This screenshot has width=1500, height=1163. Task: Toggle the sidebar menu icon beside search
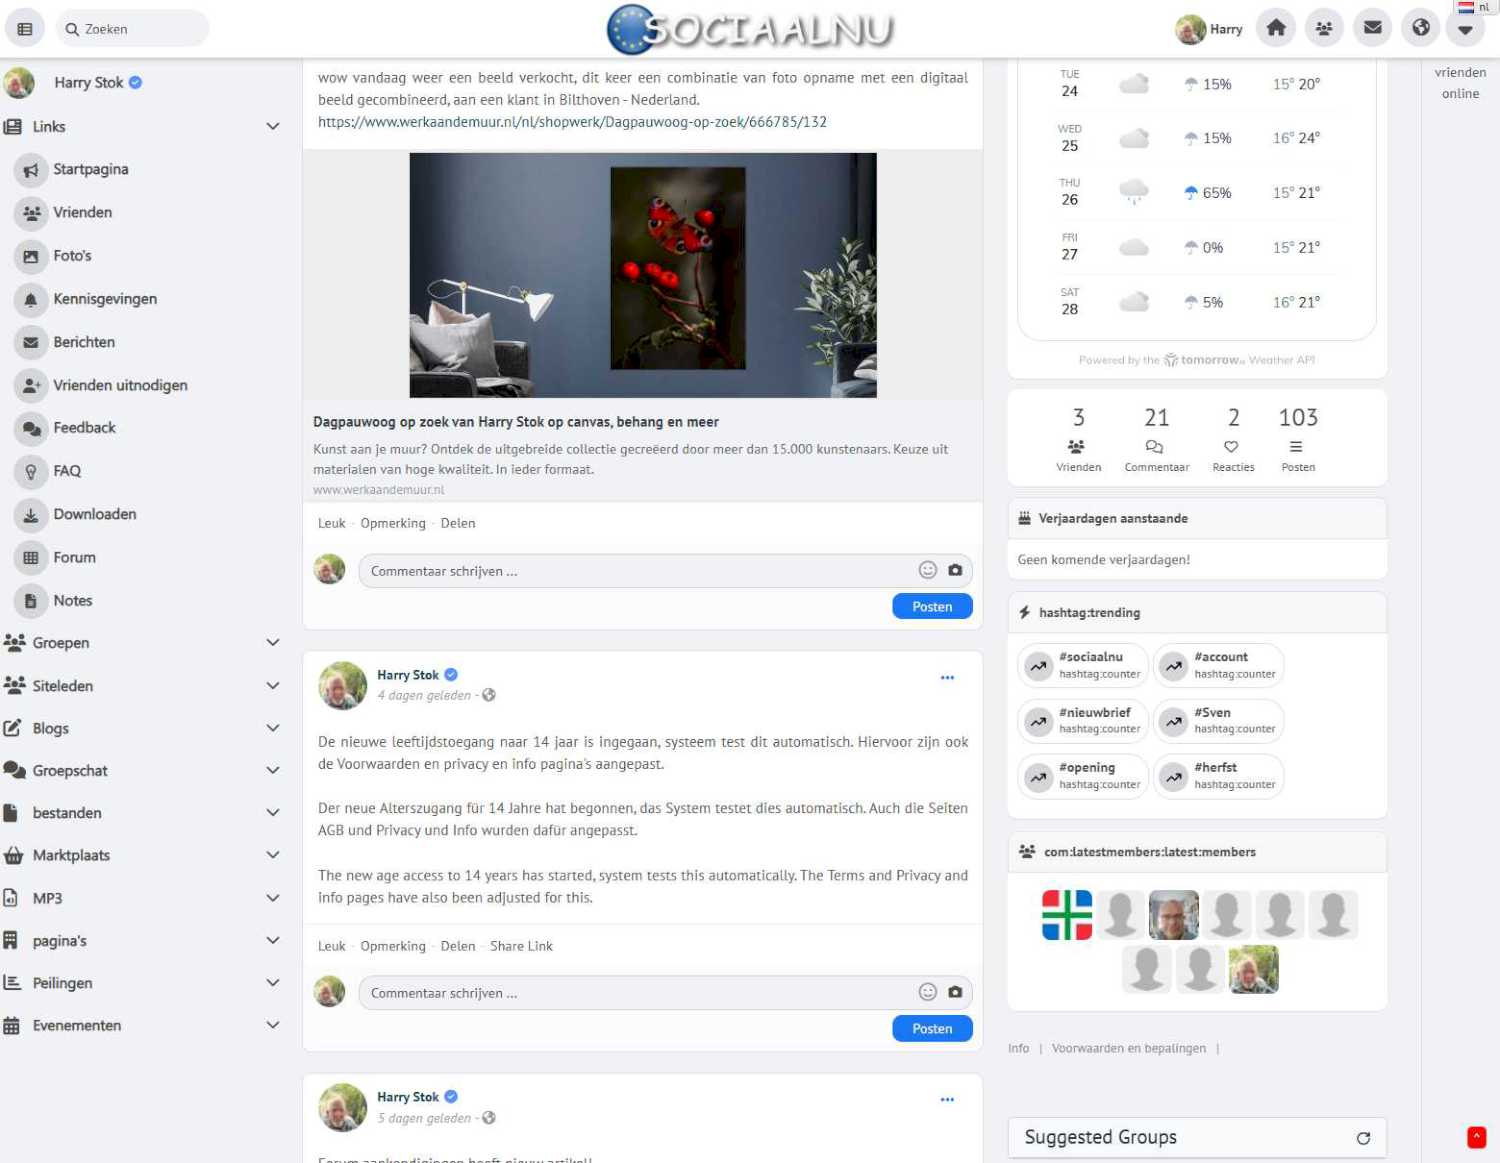[x=25, y=29]
